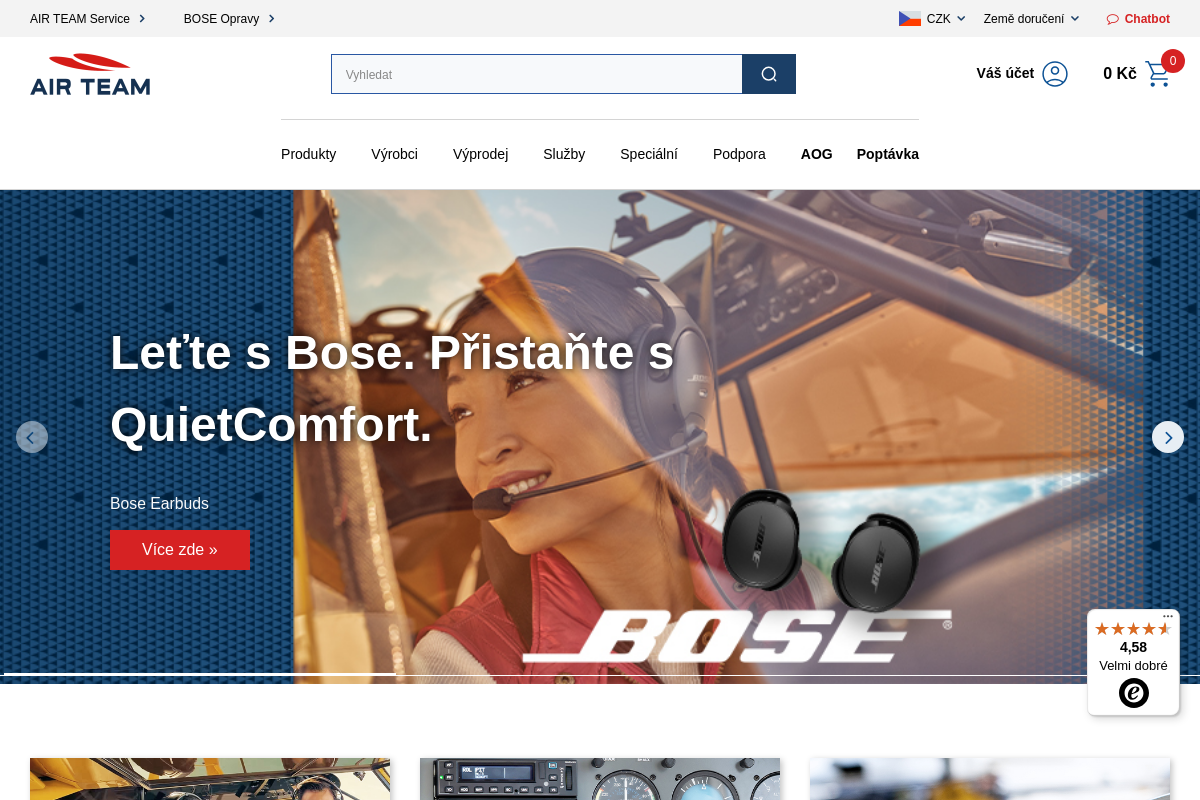Viewport: 1200px width, 800px height.
Task: Open the CZK currency dropdown
Action: 945,18
